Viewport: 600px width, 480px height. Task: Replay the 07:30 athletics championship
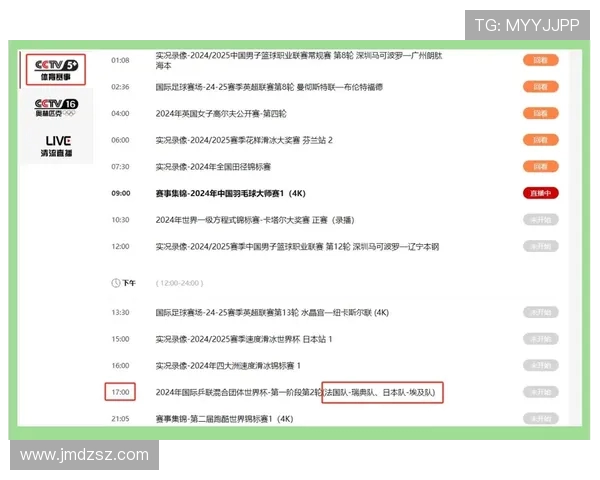[x=541, y=167]
